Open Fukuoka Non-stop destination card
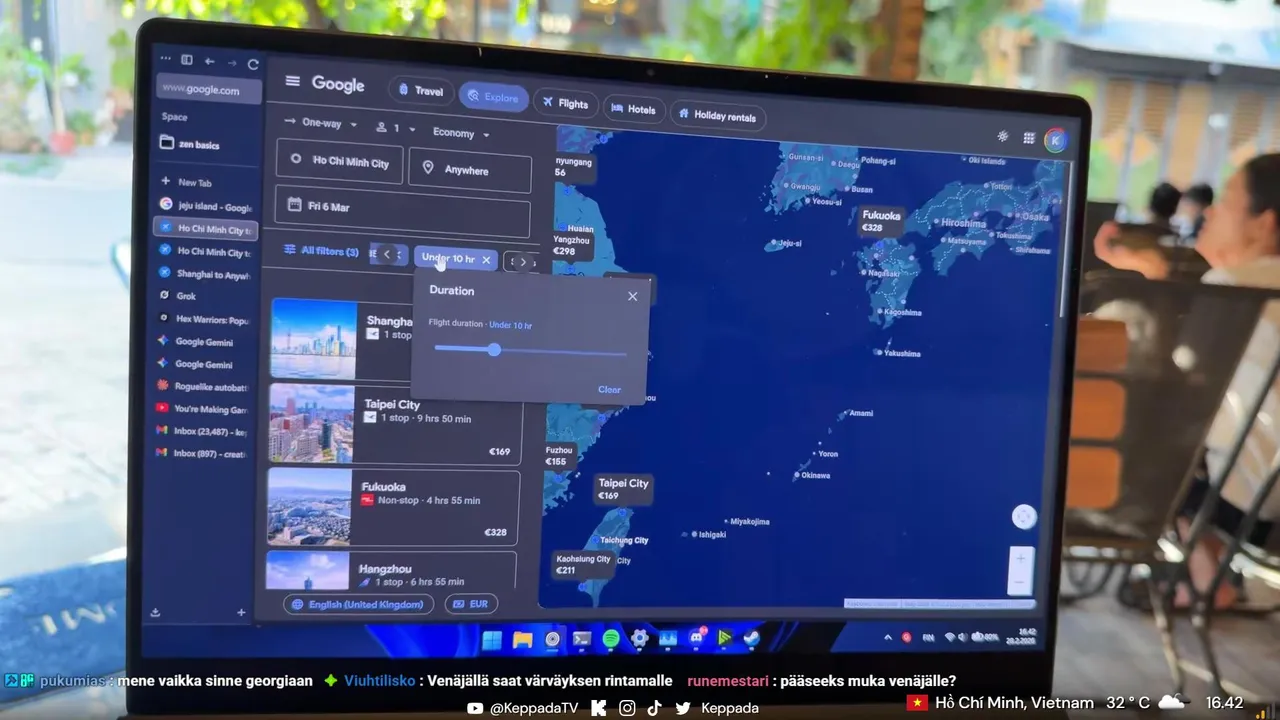 click(394, 507)
